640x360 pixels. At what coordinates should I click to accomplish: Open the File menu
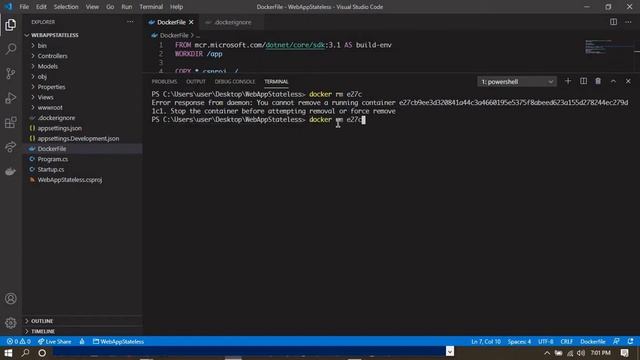pyautogui.click(x=24, y=7)
